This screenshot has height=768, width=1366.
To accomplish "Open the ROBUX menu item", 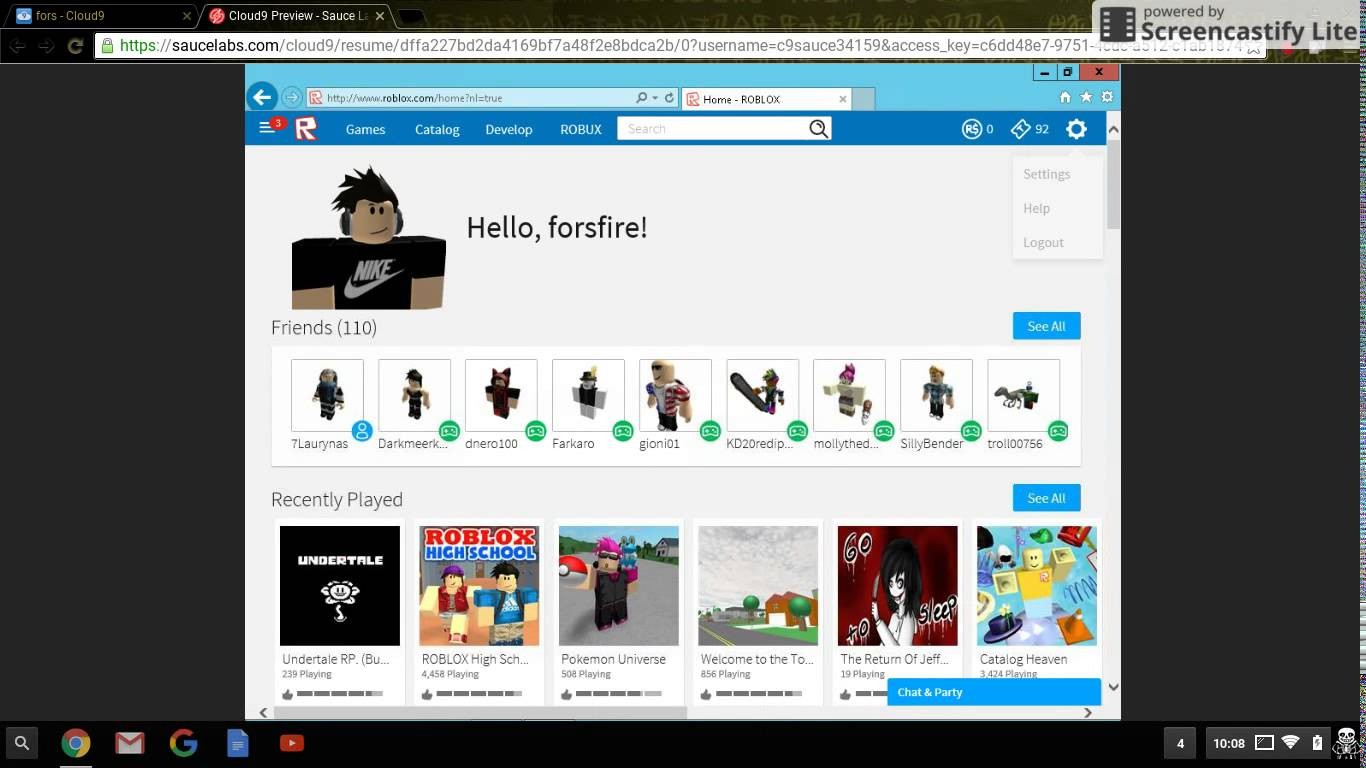I will (x=581, y=129).
